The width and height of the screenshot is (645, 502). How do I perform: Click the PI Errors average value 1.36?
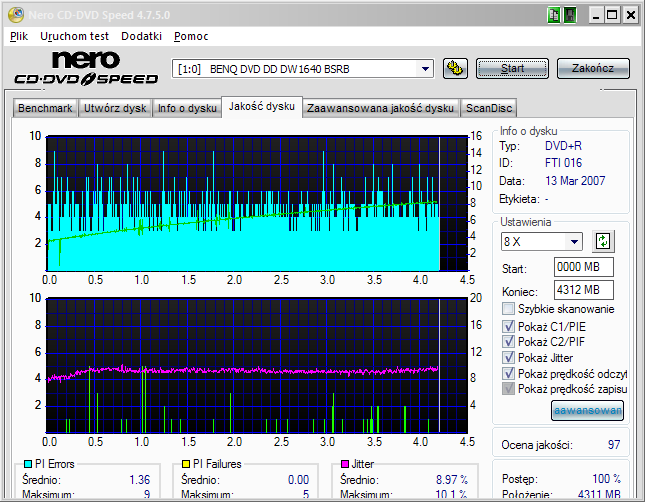click(139, 480)
